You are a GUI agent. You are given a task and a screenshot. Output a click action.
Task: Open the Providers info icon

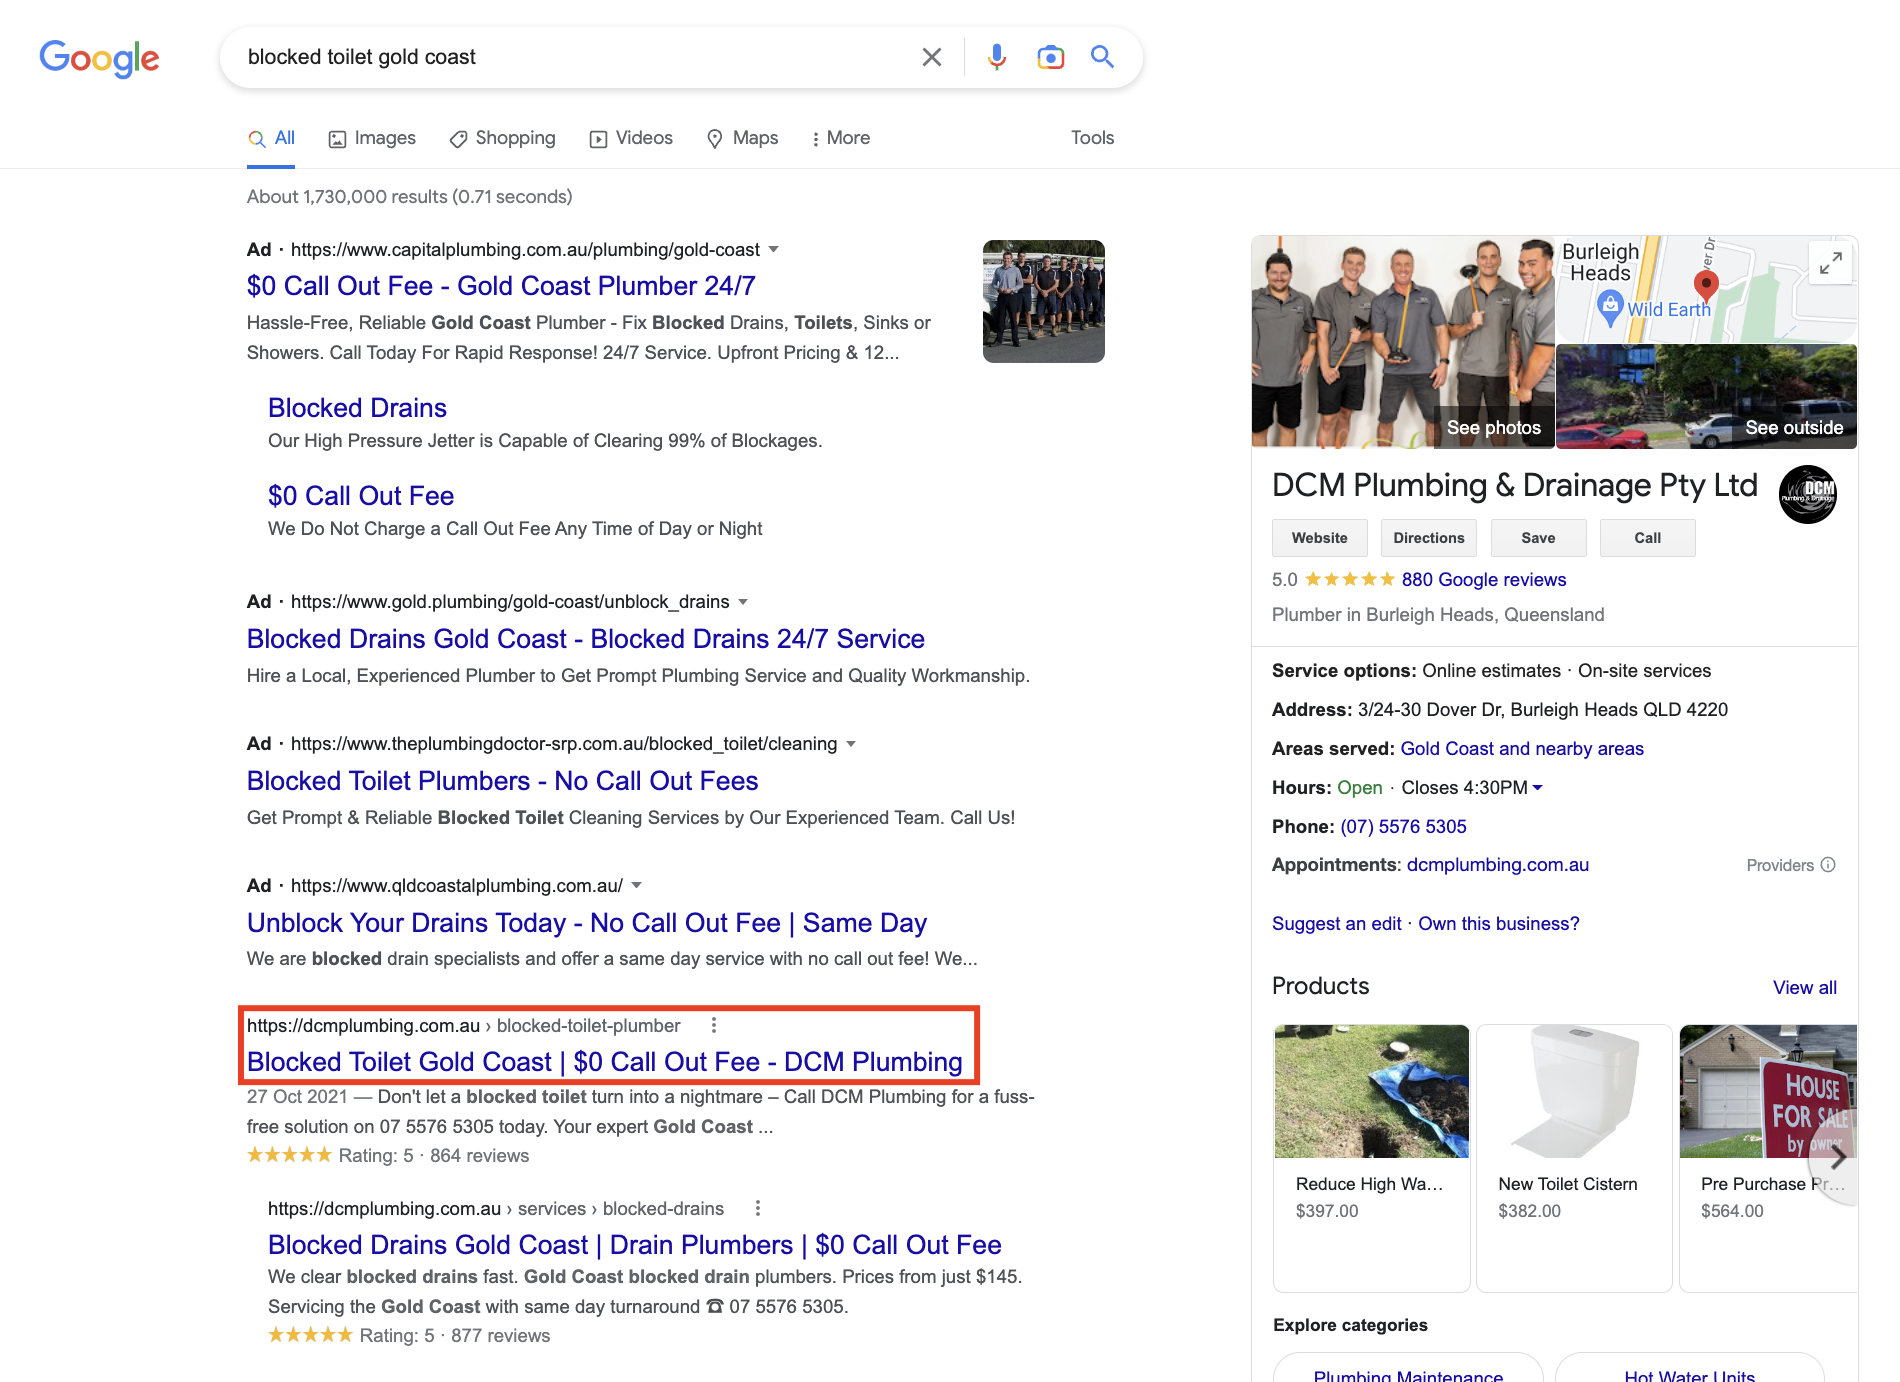1828,865
